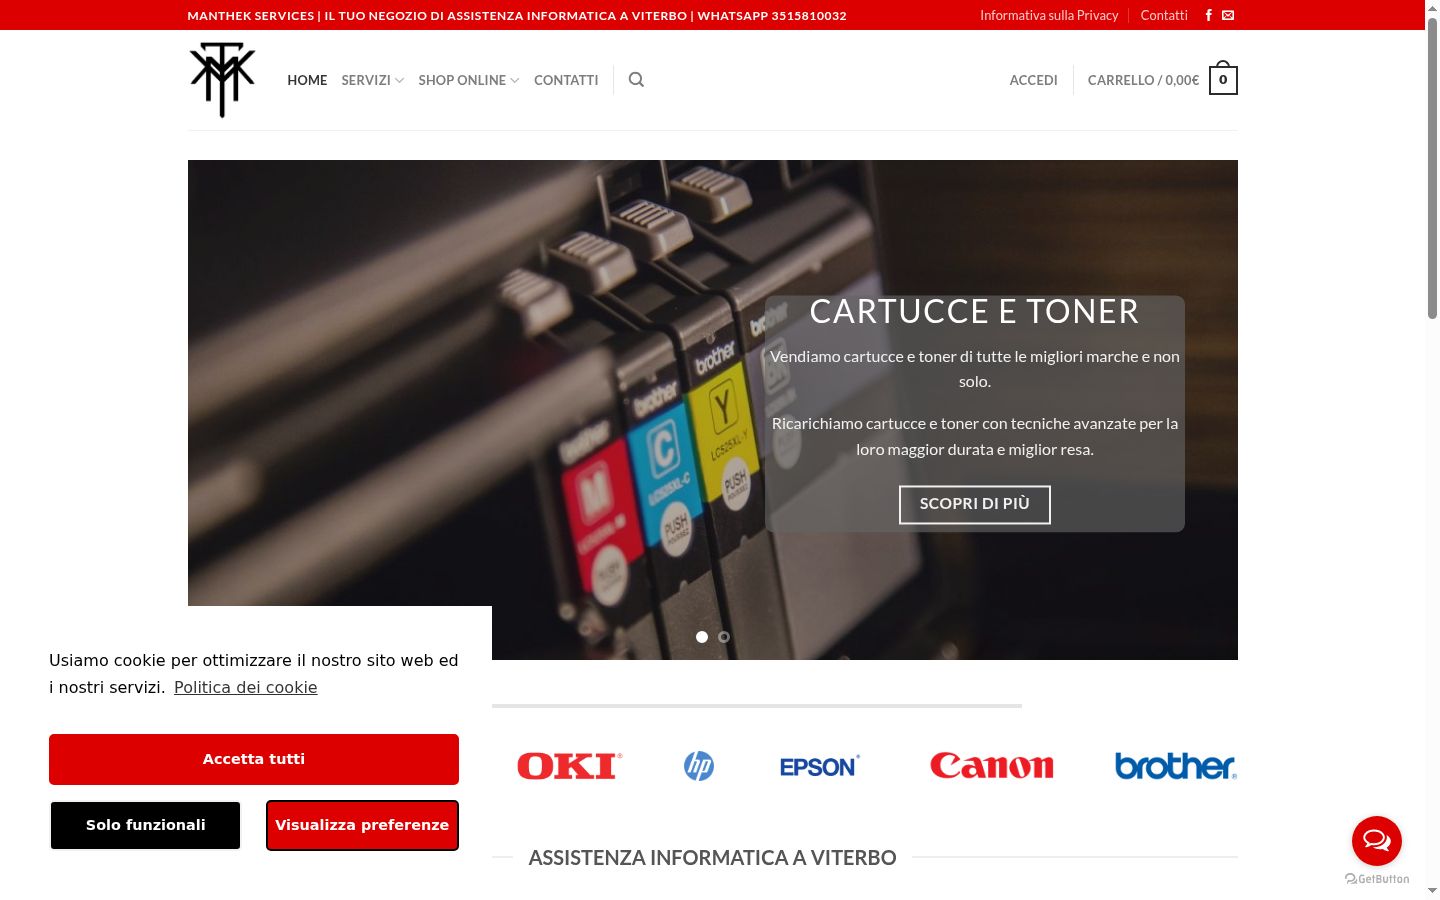
Task: Open the Politica dei cookie link
Action: pyautogui.click(x=246, y=687)
